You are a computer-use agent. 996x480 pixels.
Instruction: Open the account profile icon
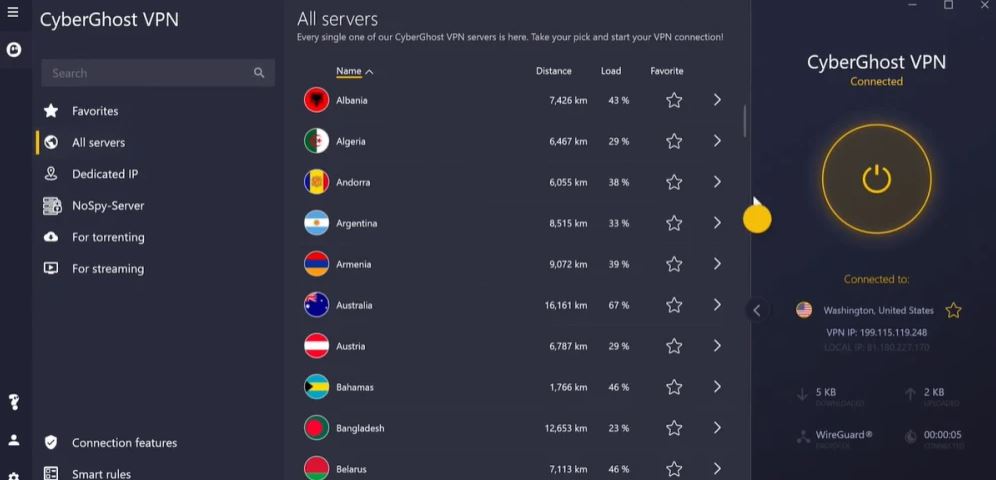pos(14,440)
